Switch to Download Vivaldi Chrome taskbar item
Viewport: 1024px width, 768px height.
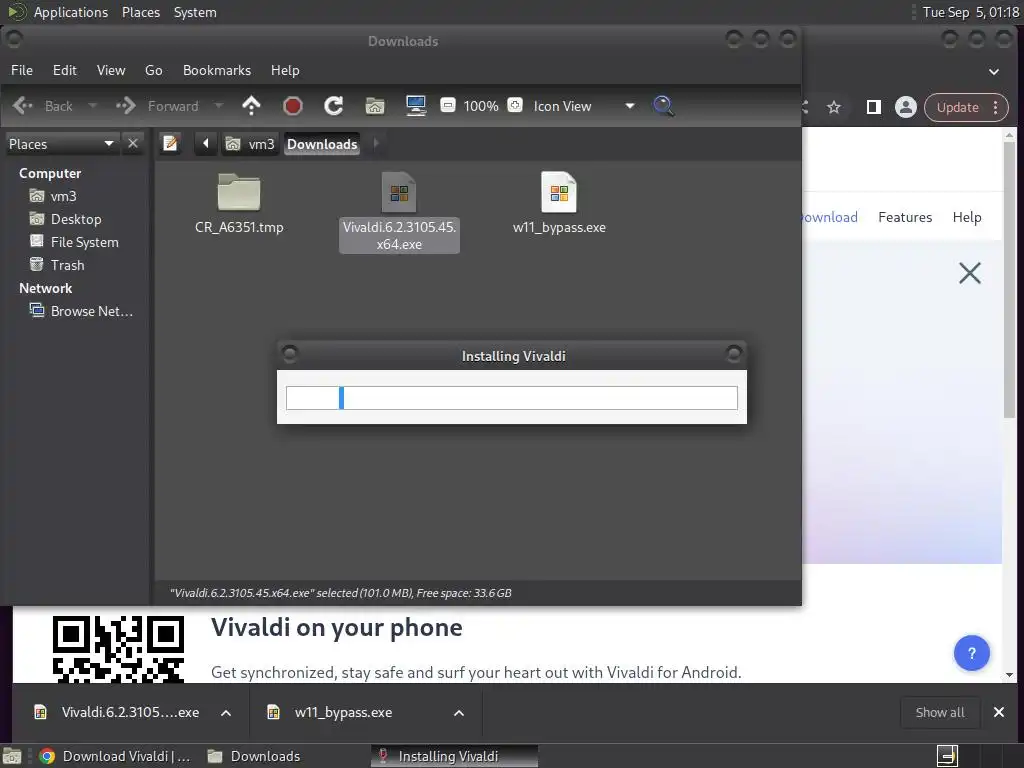tap(114, 756)
